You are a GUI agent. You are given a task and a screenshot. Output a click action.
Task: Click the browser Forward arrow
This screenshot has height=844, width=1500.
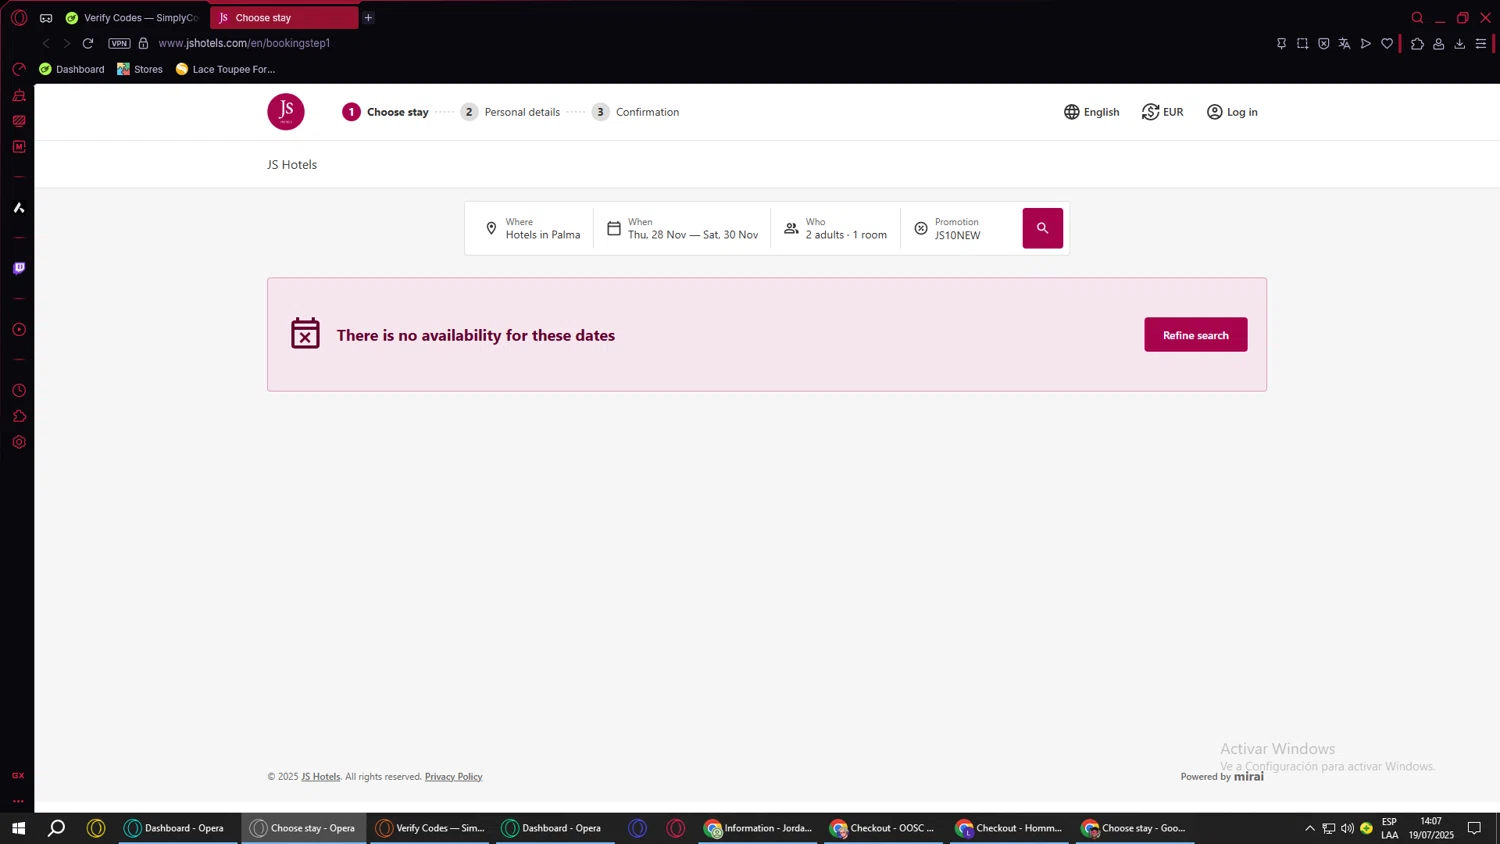(x=66, y=43)
